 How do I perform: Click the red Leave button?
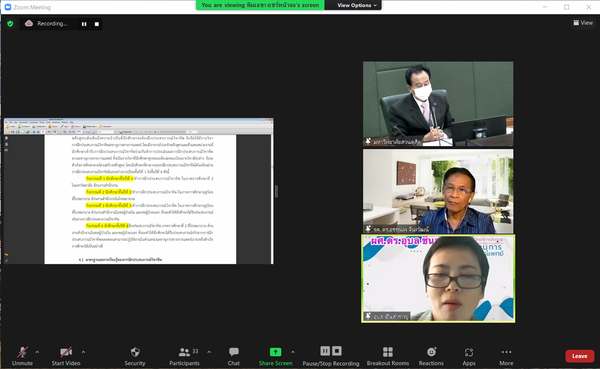tap(580, 356)
